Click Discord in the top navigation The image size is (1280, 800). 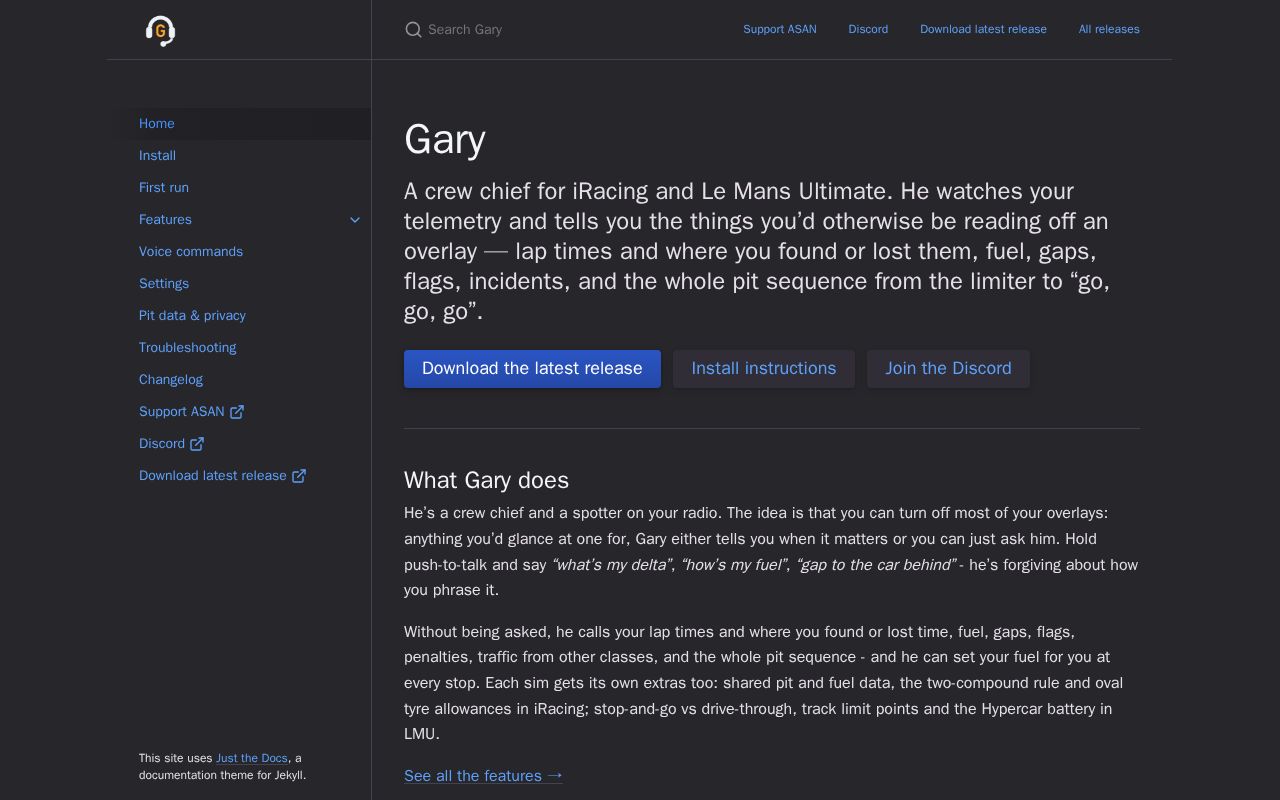868,30
